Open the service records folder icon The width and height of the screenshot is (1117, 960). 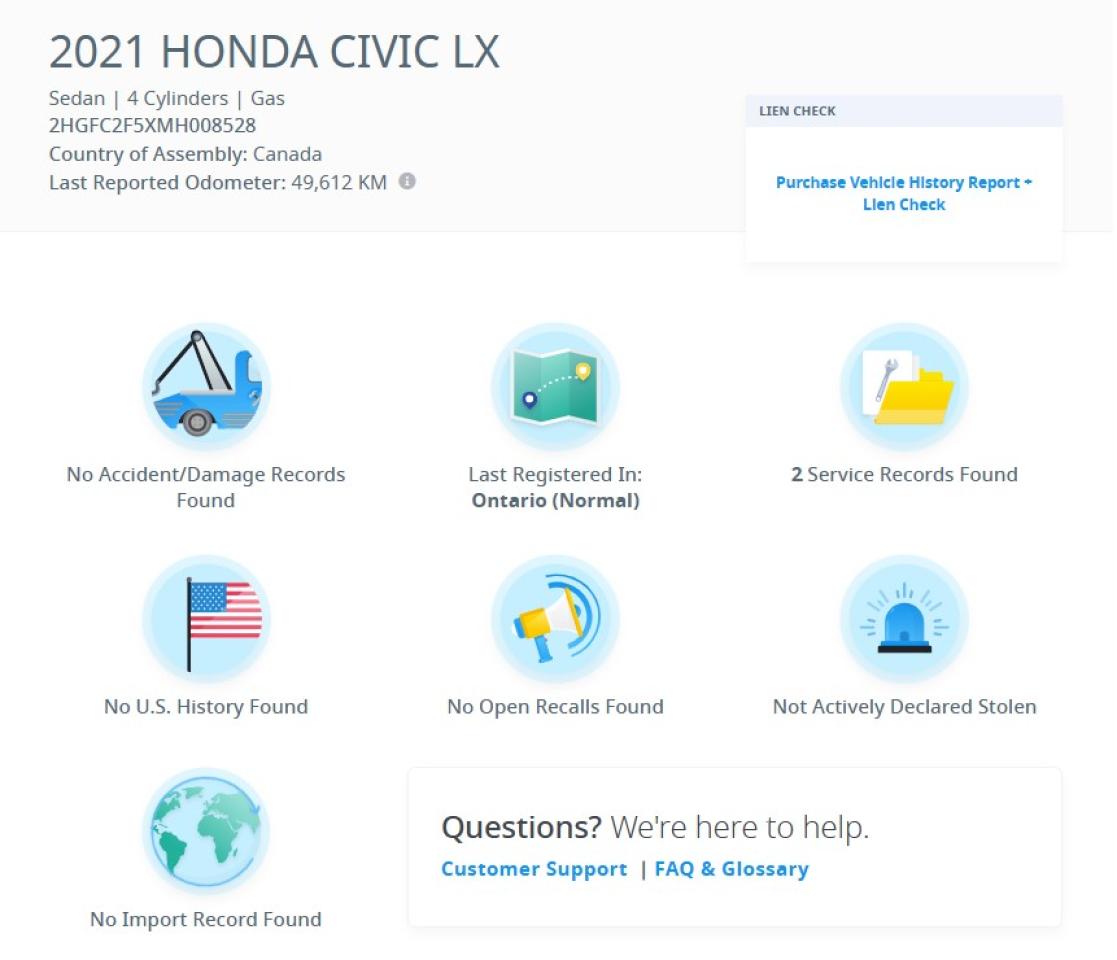904,387
